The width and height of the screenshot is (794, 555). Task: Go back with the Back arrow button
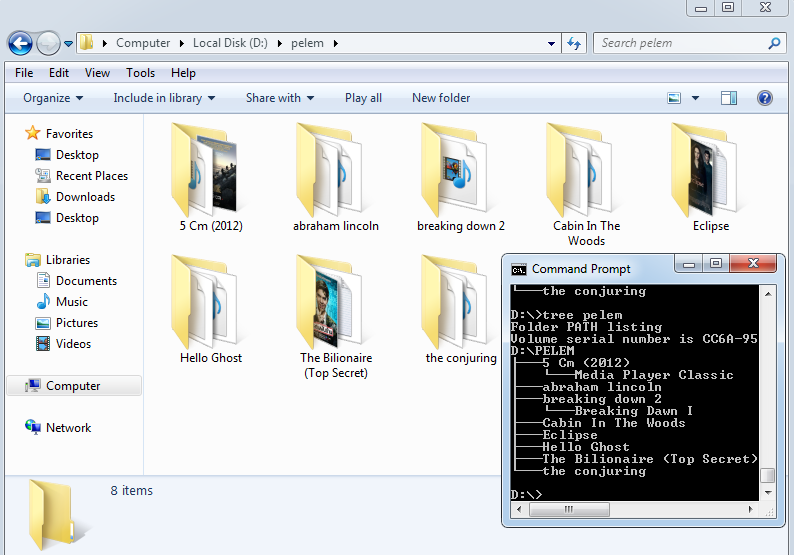(x=20, y=44)
